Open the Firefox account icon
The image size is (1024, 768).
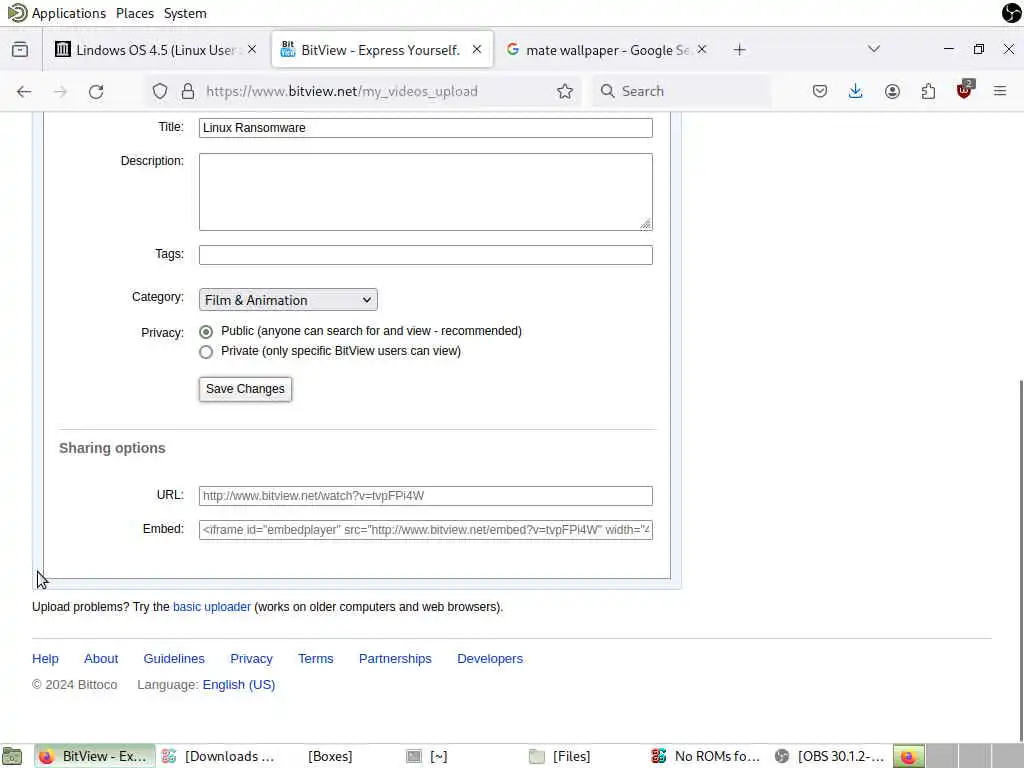point(892,91)
